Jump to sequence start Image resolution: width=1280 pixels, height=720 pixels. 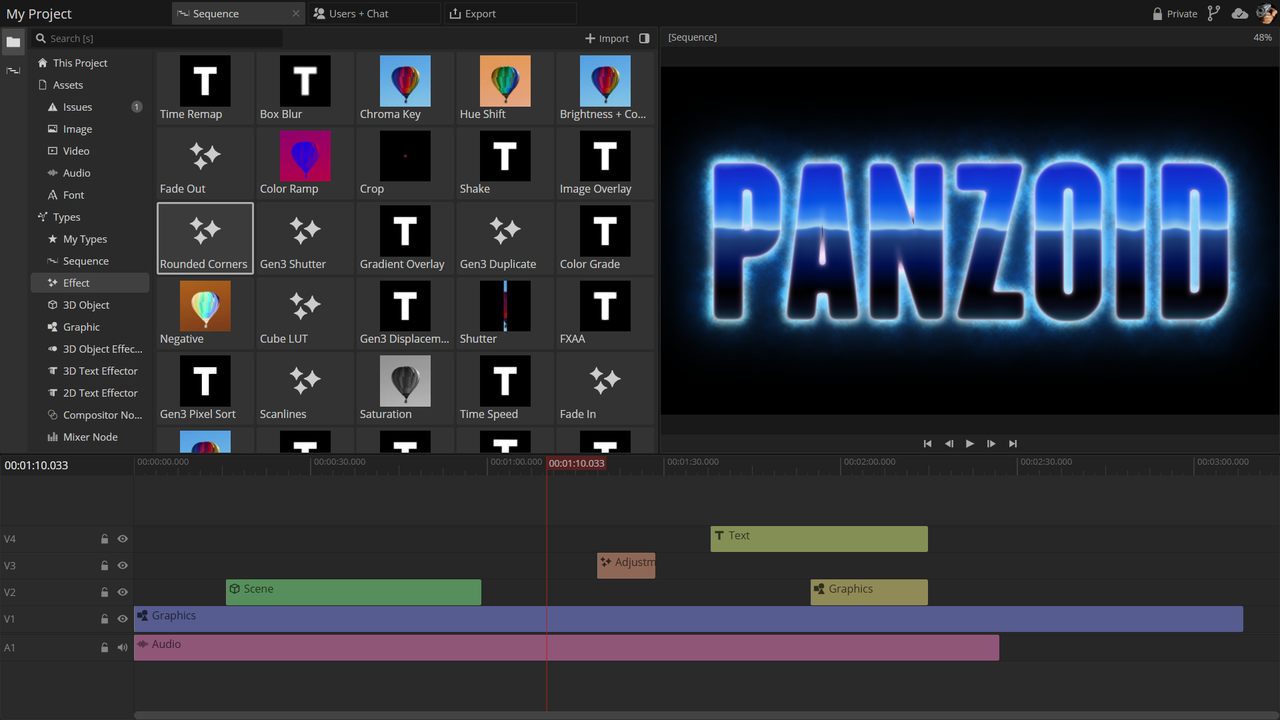[x=927, y=444]
